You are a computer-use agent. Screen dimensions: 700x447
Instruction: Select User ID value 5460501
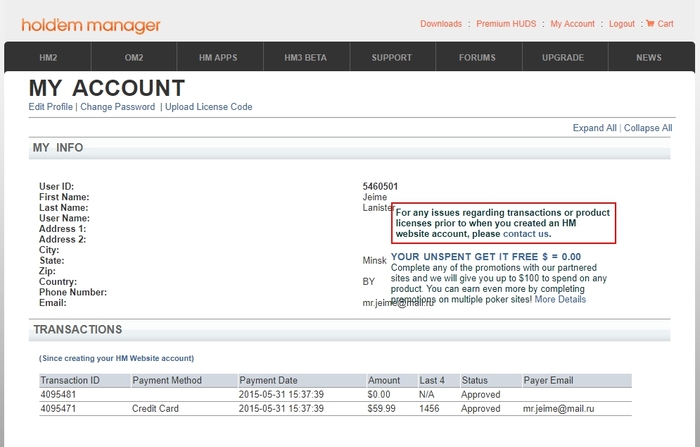(x=380, y=186)
